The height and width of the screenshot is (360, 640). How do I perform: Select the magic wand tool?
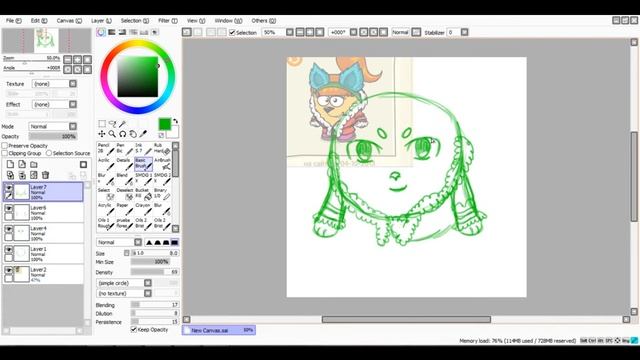point(122,123)
